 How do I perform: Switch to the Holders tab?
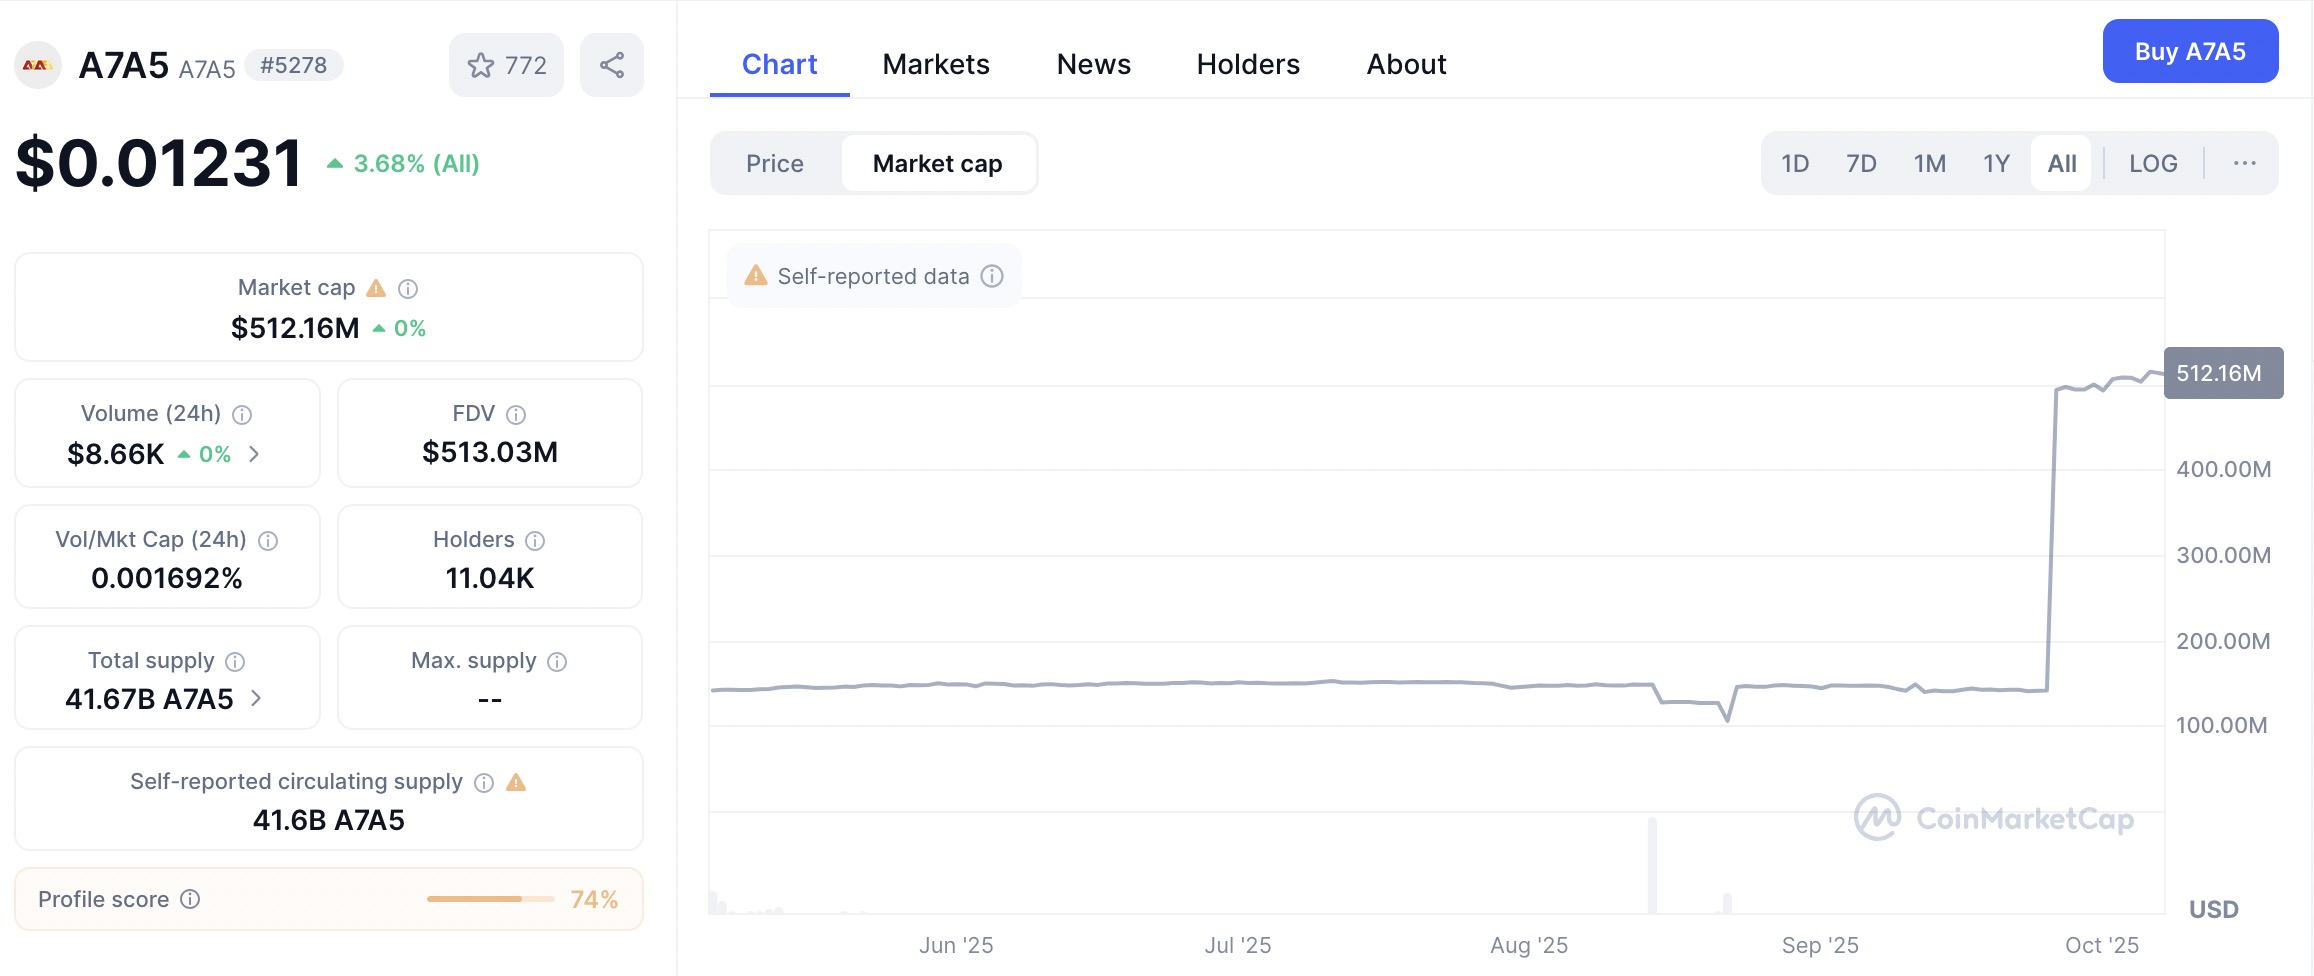[1248, 65]
